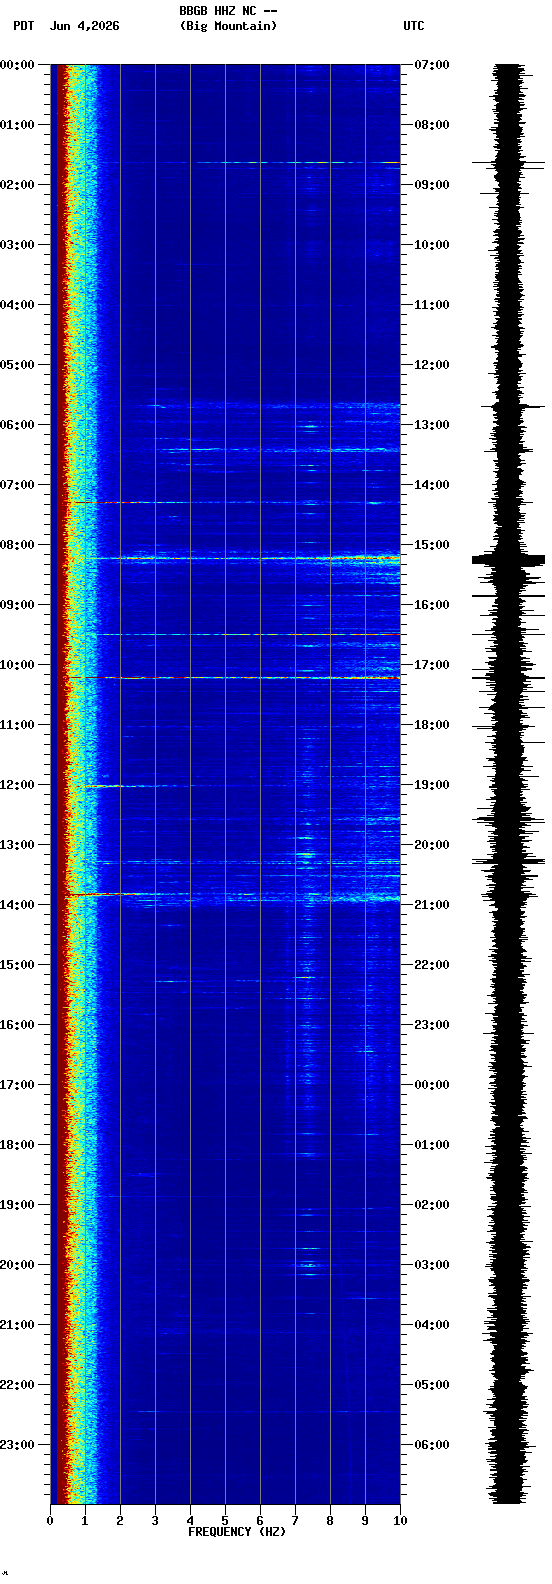Click the UTC axis label "03:00"
The width and height of the screenshot is (552, 1584).
(x=431, y=1265)
